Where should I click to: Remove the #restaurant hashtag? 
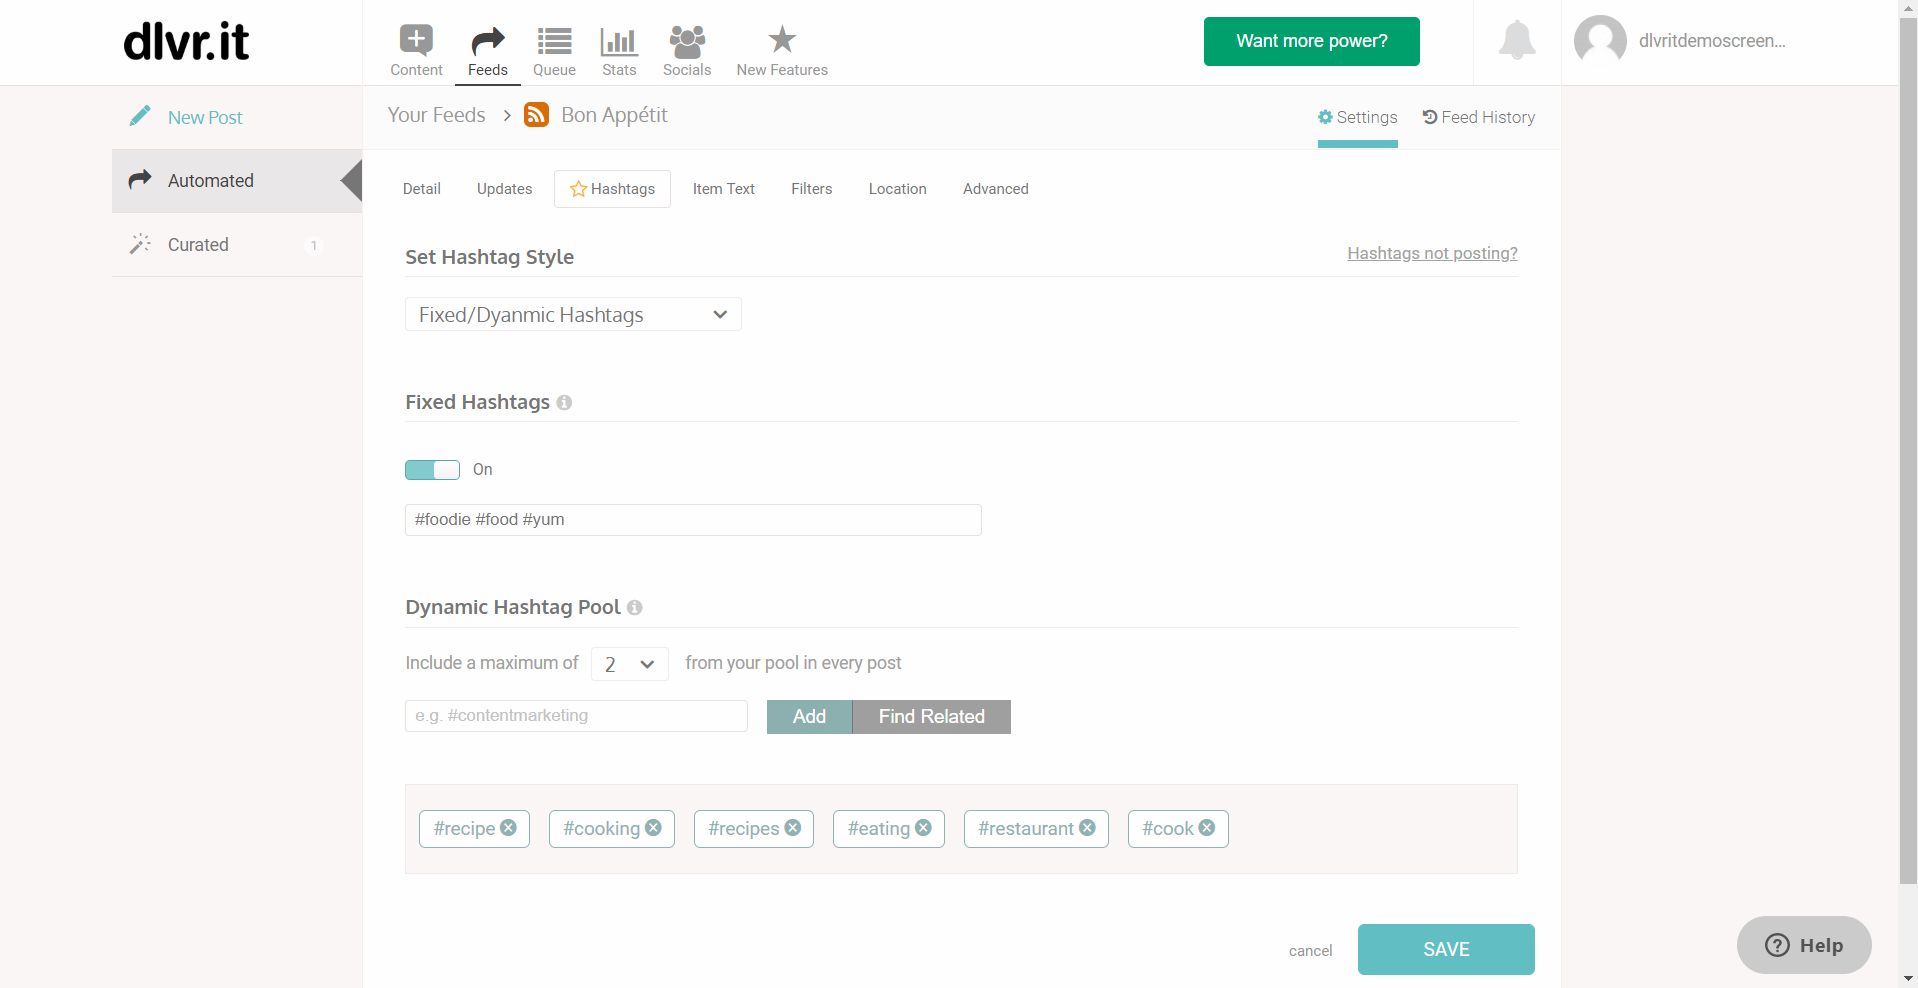tap(1087, 828)
